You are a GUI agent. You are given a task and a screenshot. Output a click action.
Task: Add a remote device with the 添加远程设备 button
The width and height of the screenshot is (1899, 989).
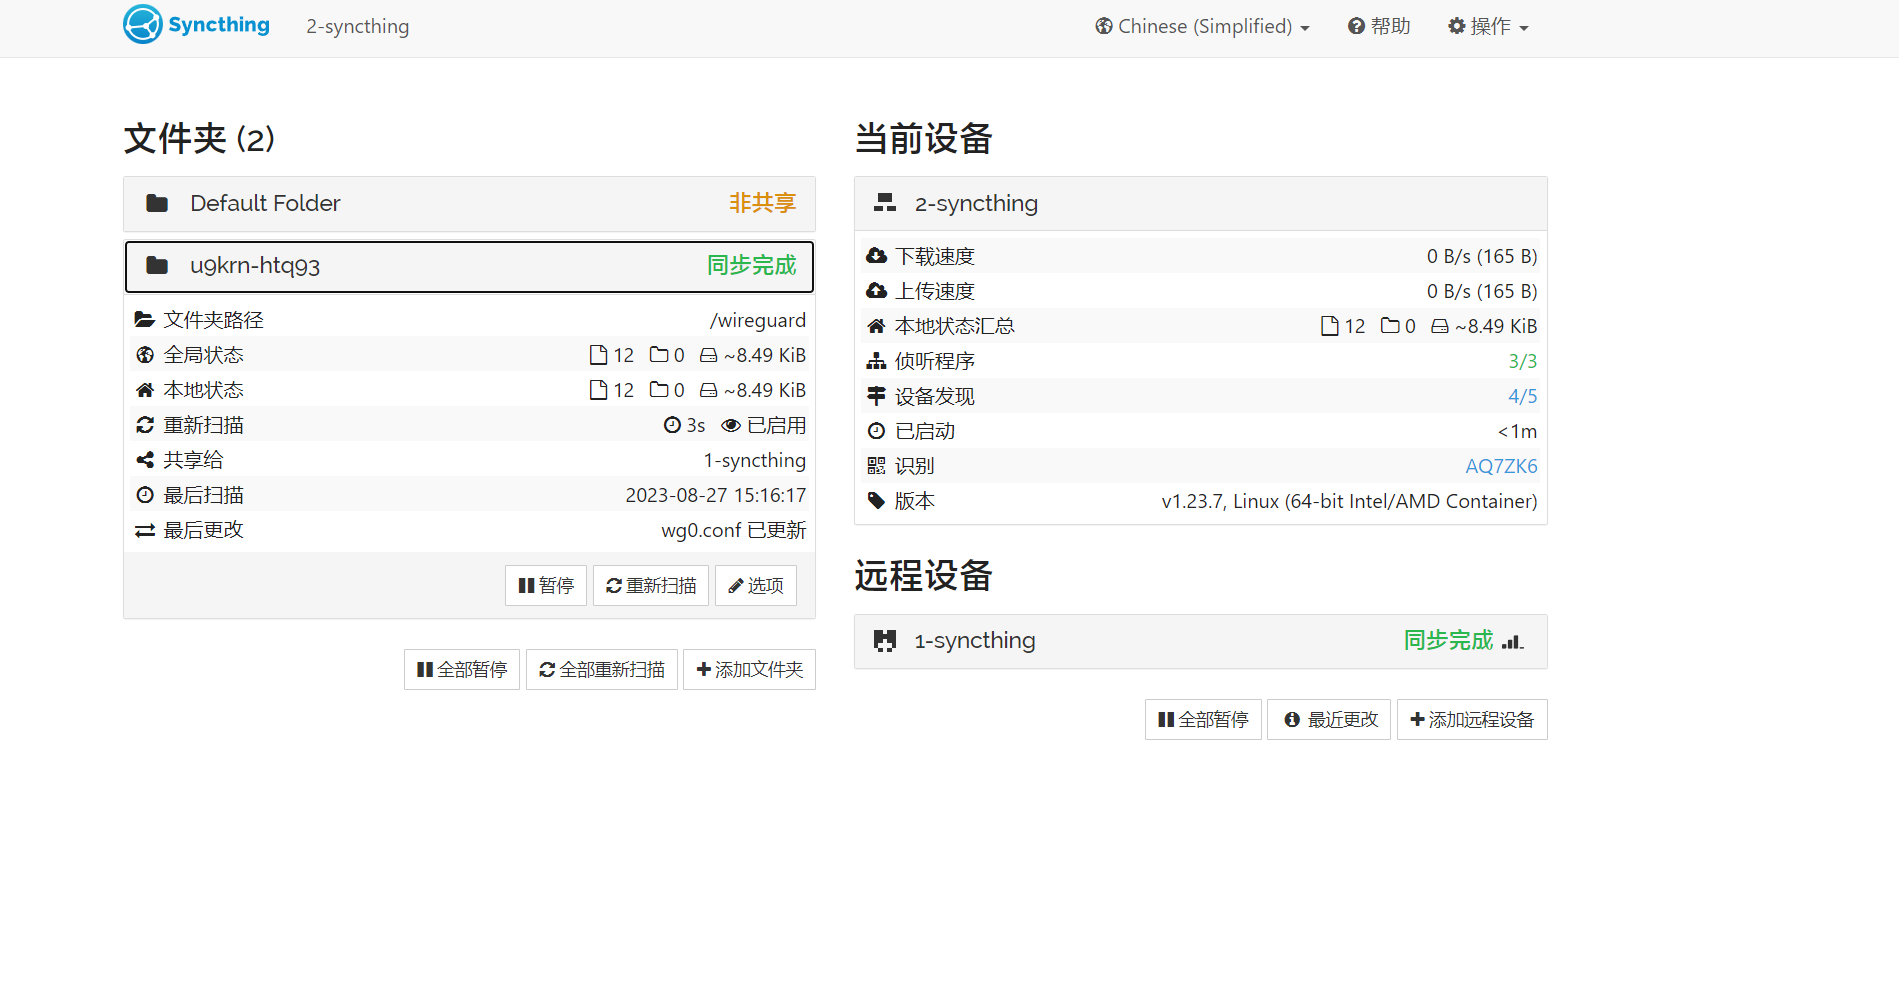1472,719
